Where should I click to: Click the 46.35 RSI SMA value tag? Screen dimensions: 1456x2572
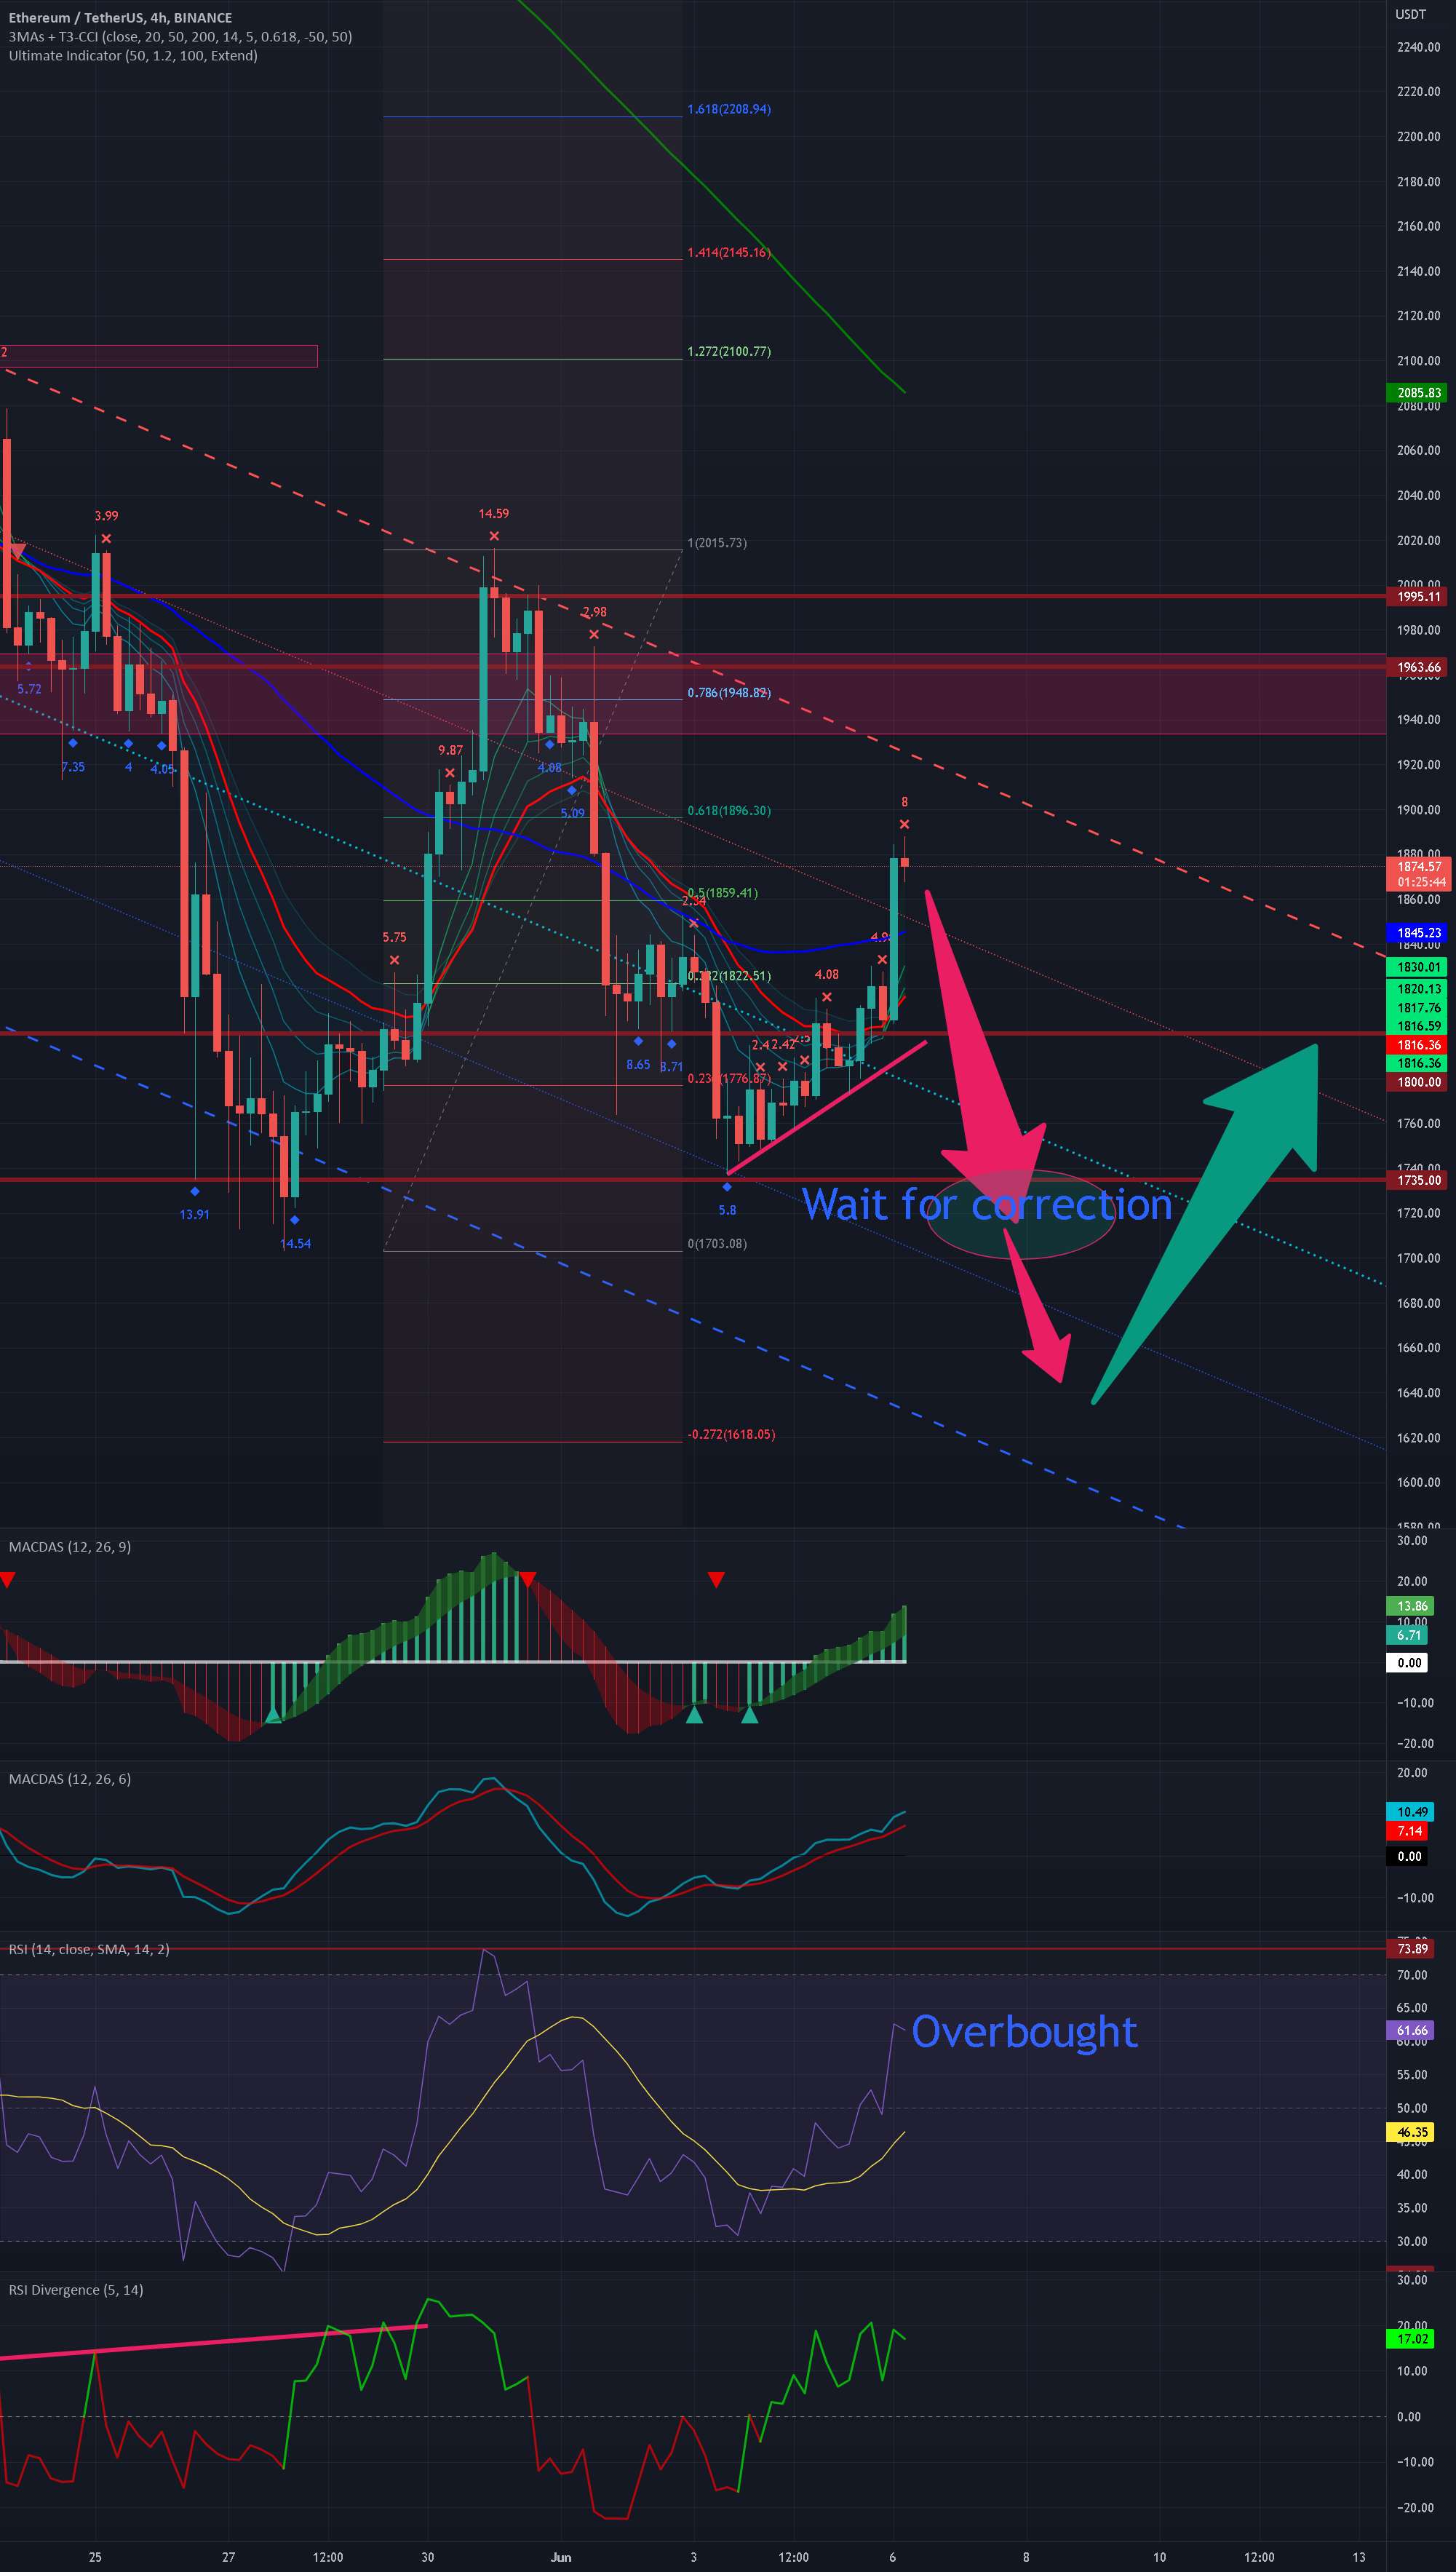(1410, 2132)
